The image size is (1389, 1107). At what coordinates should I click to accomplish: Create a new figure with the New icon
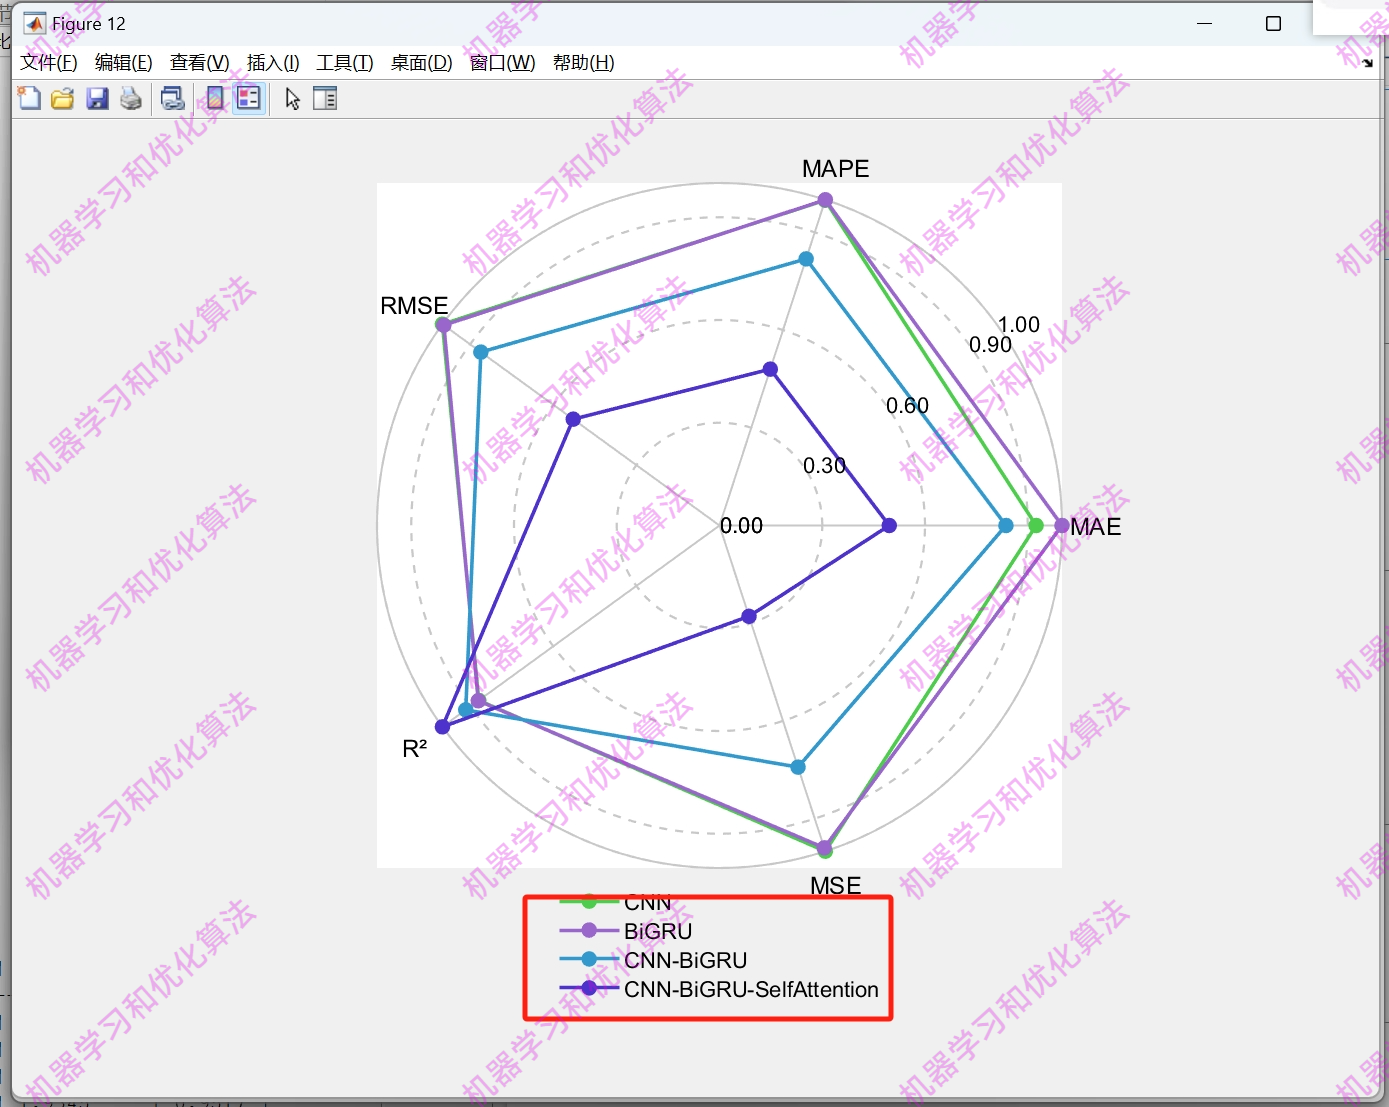(29, 97)
